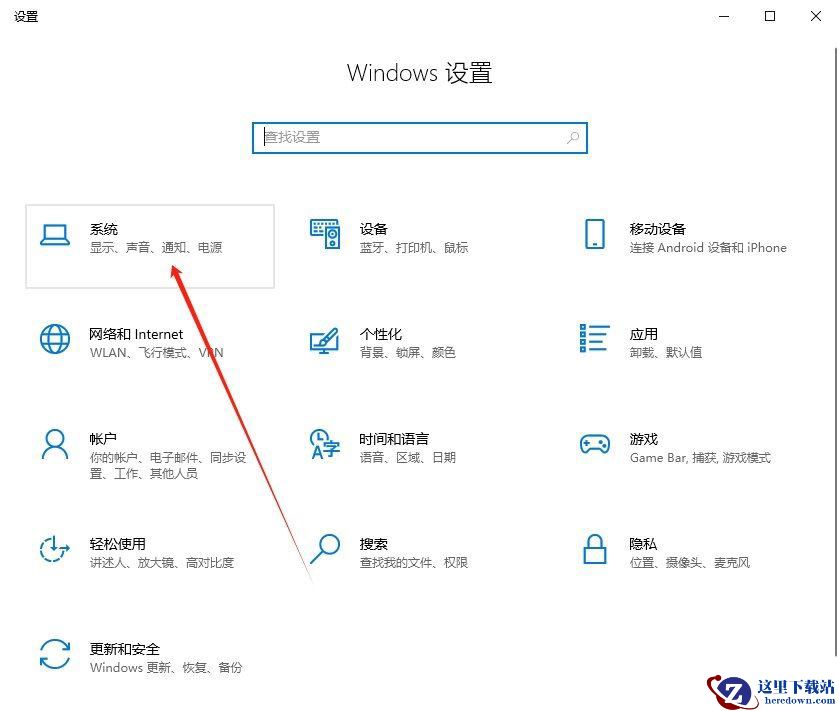Screen dimensions: 839x711
Task: Open the 更新和安全 title
Action: coord(125,648)
